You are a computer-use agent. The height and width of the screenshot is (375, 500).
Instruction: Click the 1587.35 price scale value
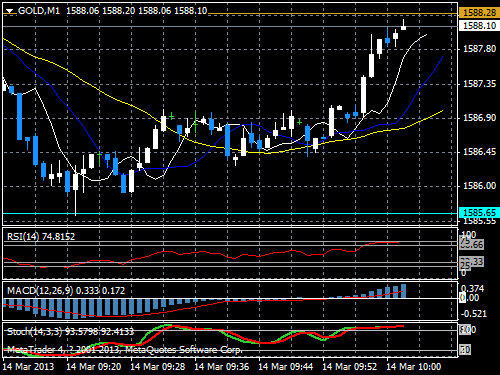[x=479, y=84]
